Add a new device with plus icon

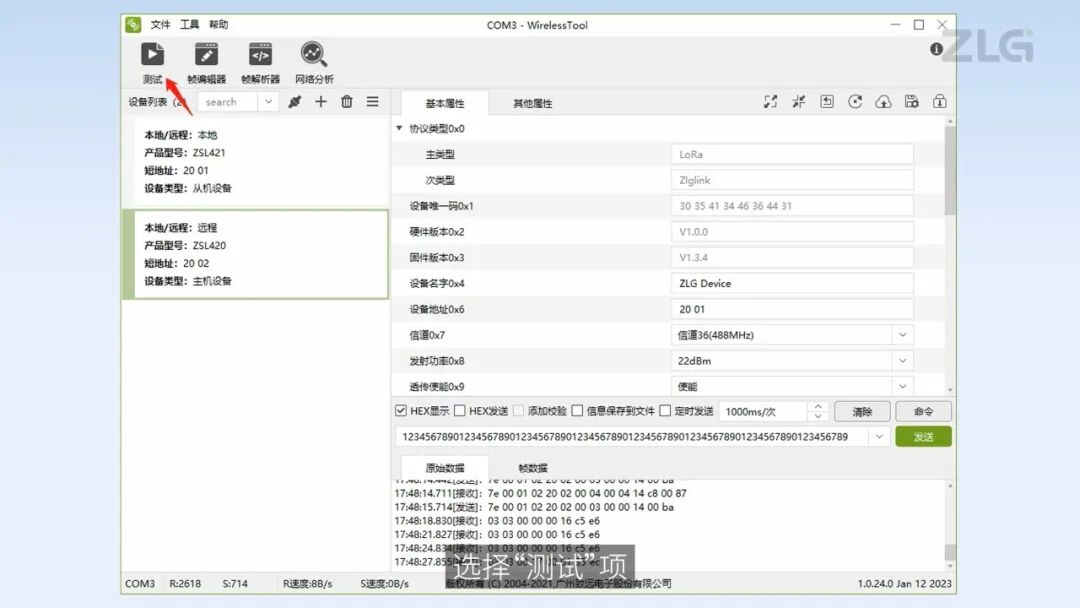[321, 102]
